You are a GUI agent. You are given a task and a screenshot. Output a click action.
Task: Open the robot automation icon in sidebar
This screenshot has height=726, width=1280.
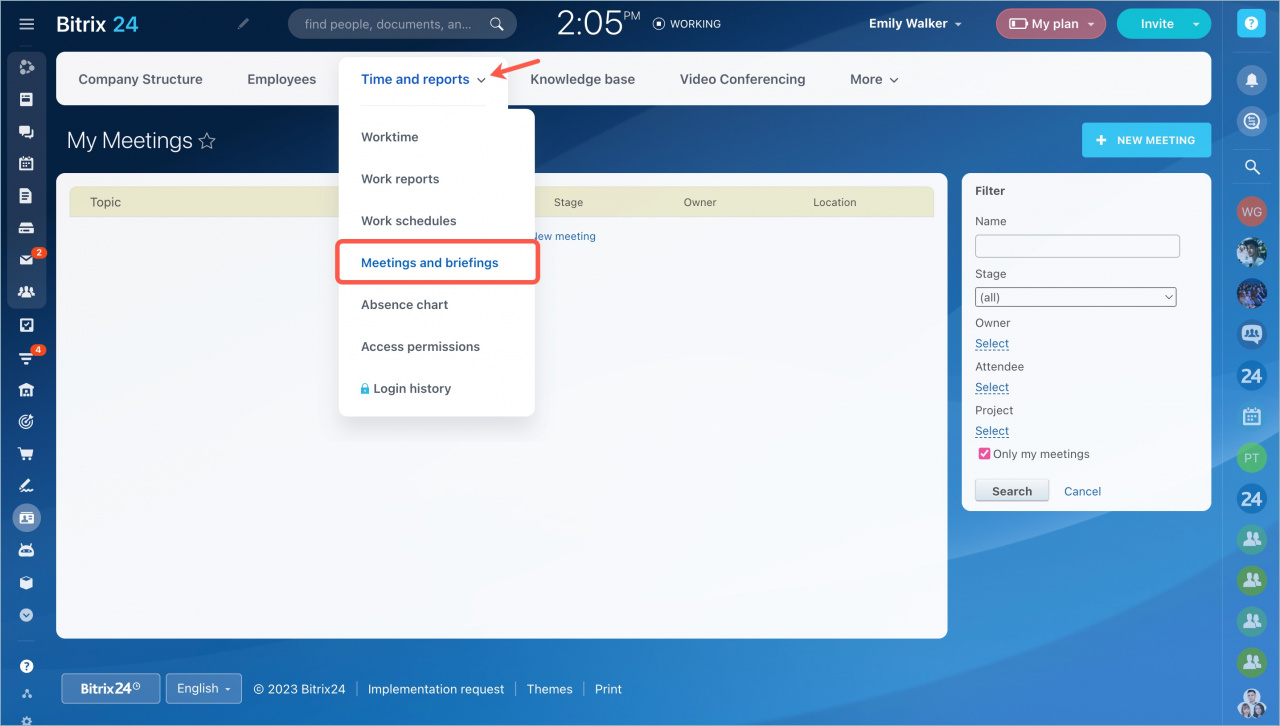27,550
